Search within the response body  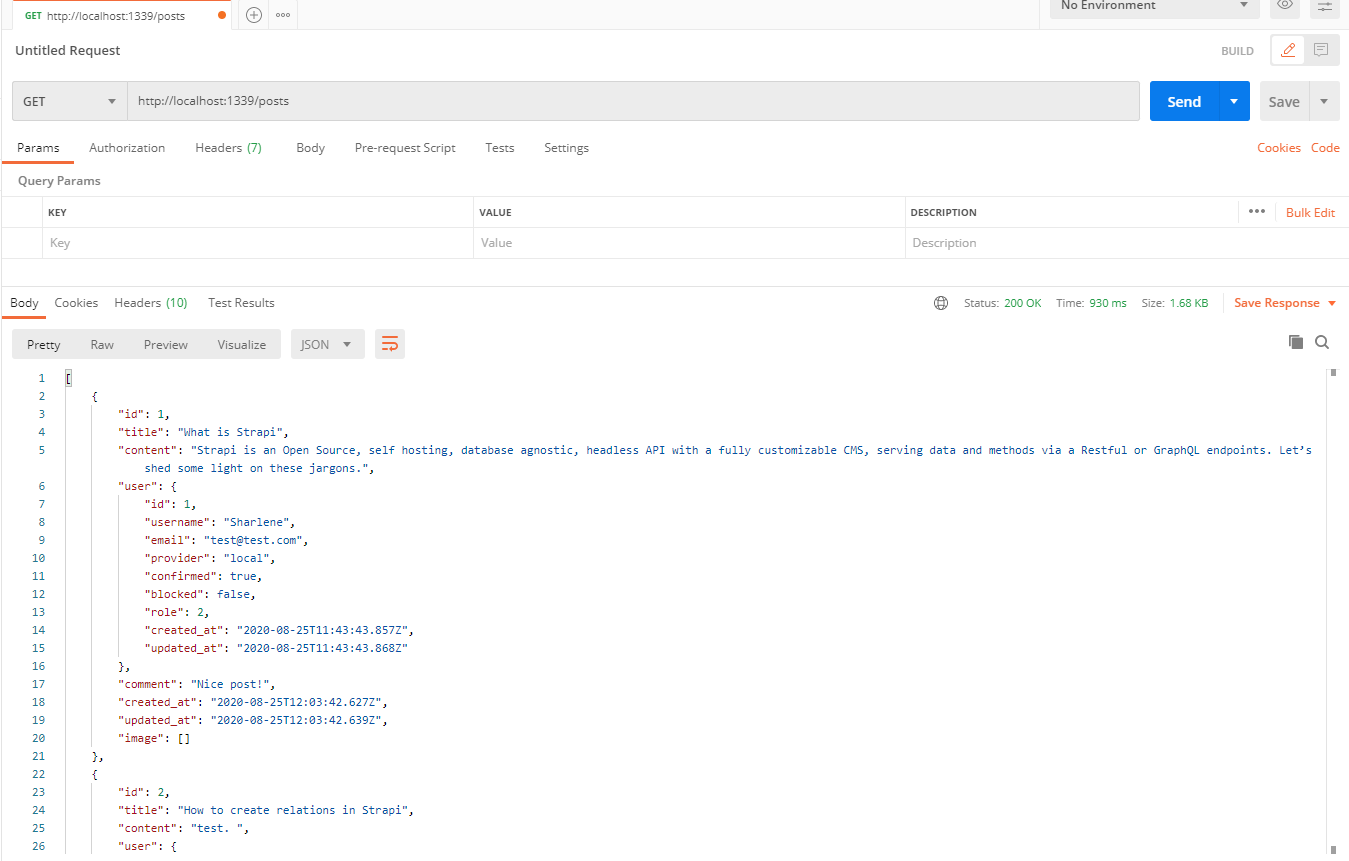point(1322,342)
